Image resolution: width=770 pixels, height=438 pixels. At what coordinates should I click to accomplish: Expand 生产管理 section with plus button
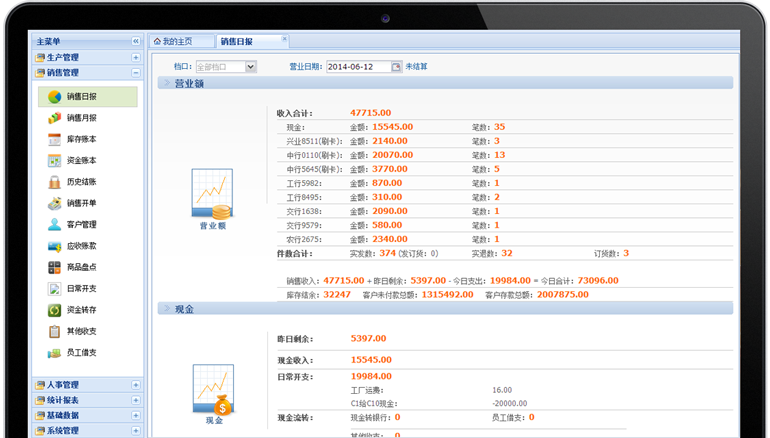coord(136,57)
